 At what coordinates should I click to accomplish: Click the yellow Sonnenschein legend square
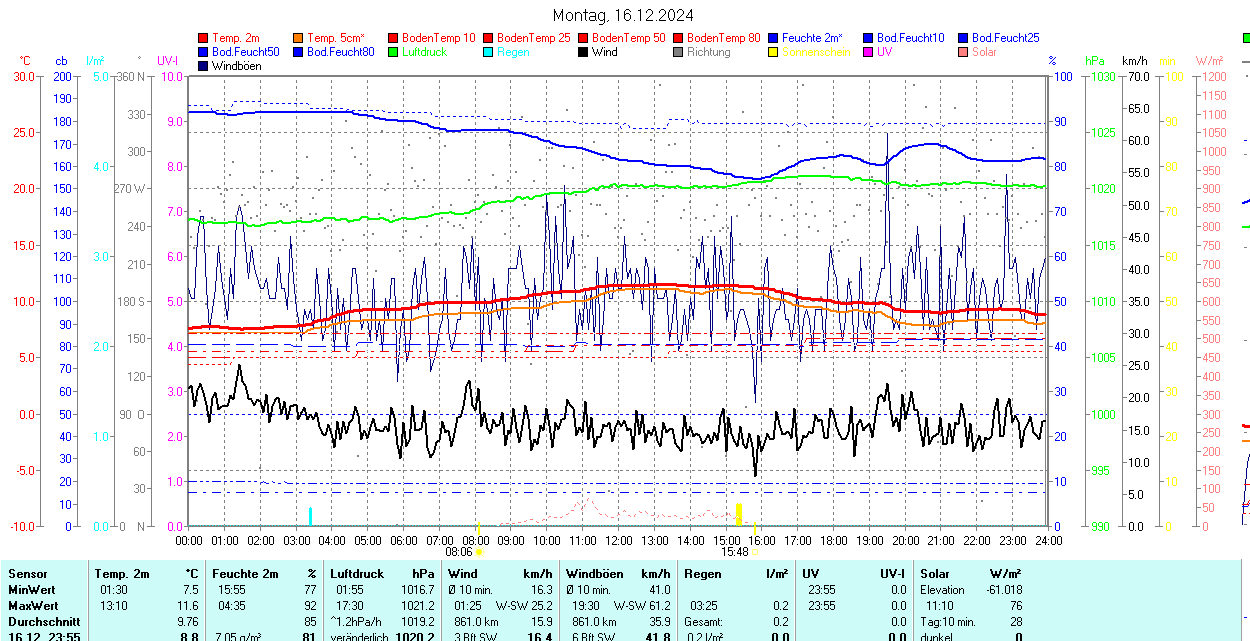point(773,52)
